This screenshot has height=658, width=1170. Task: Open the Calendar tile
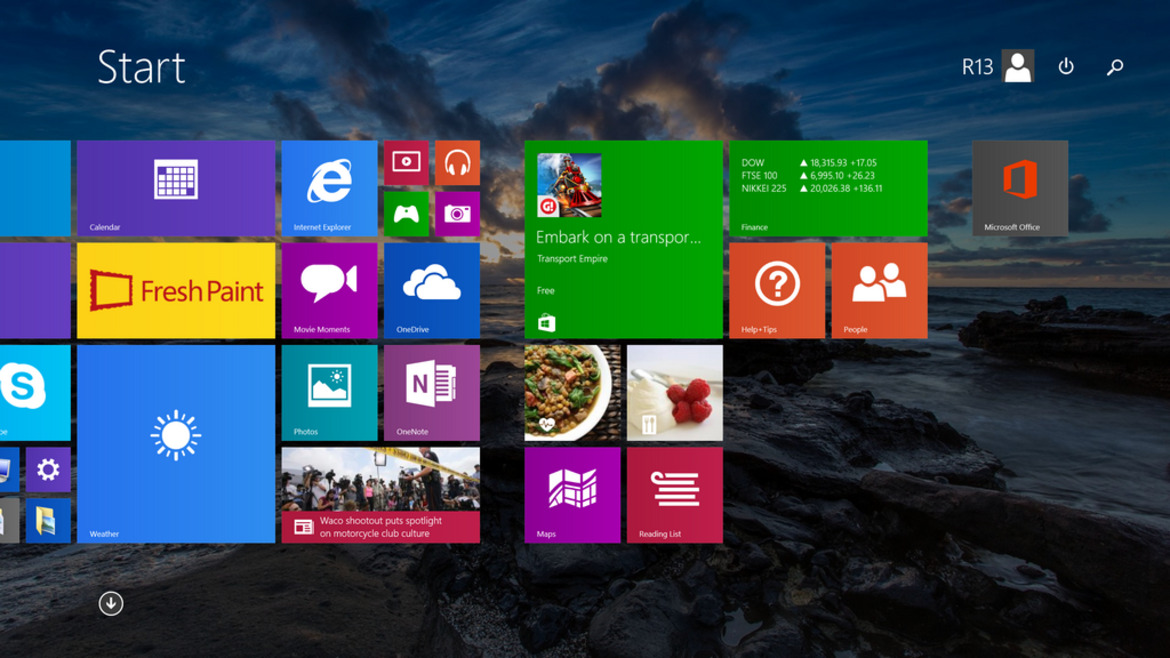pyautogui.click(x=176, y=188)
